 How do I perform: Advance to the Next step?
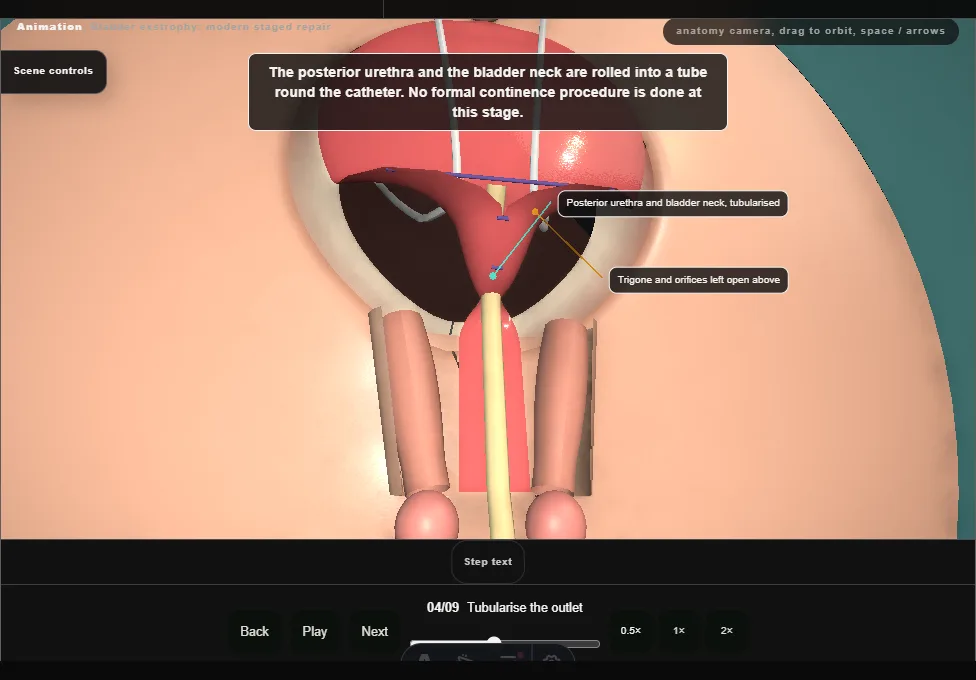375,631
